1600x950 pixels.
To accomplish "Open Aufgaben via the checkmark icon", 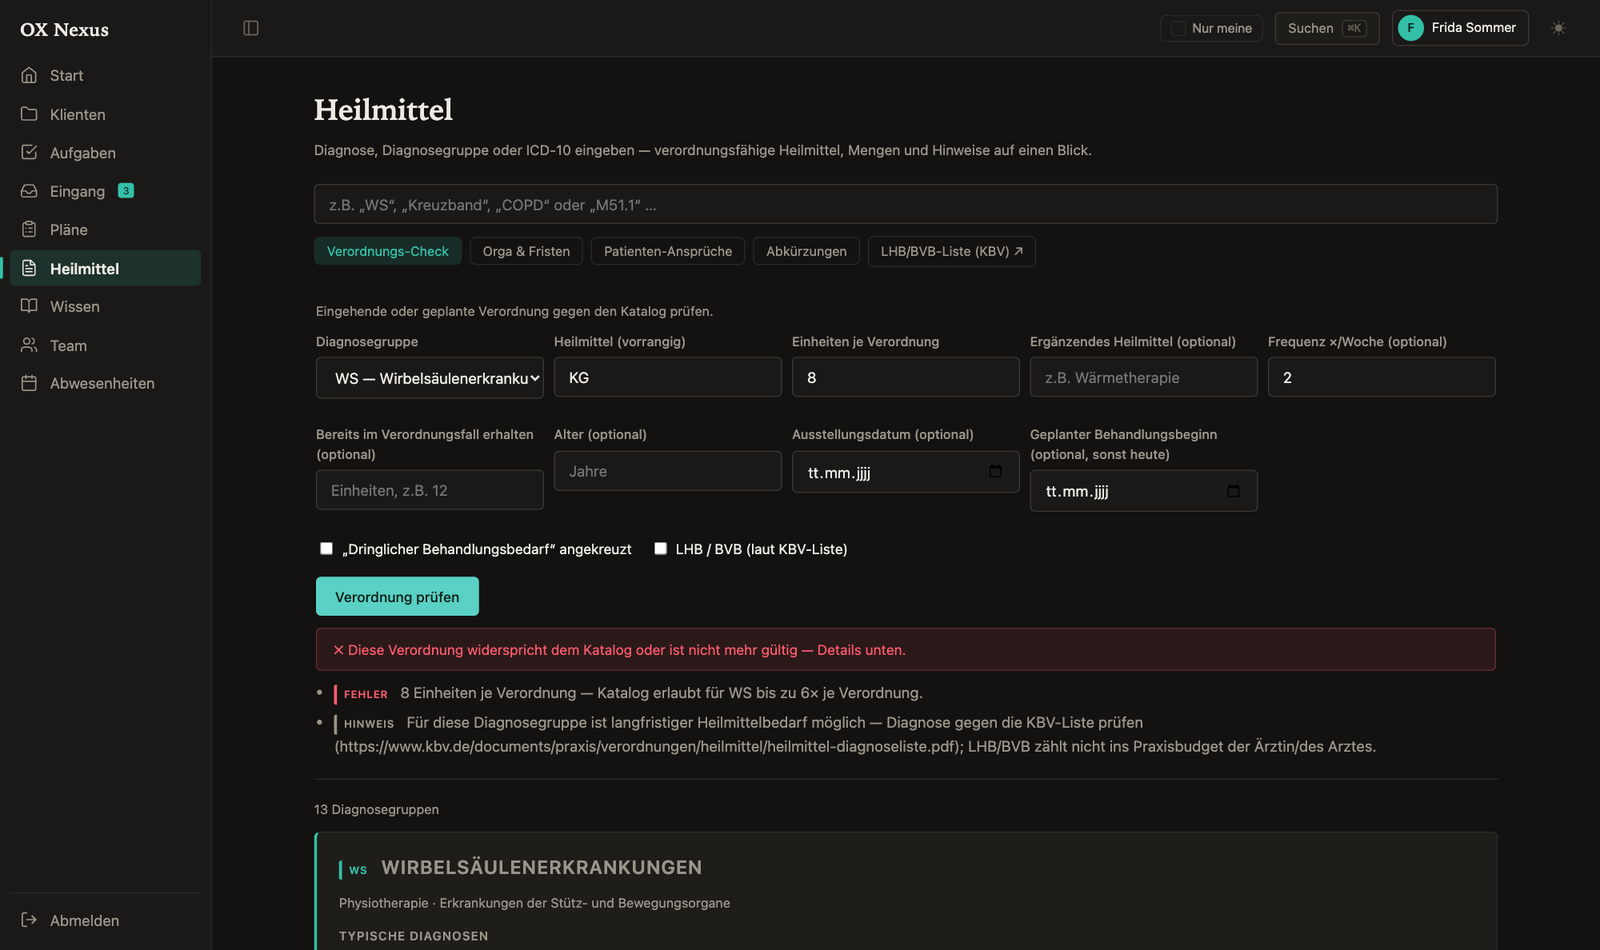I will (29, 152).
